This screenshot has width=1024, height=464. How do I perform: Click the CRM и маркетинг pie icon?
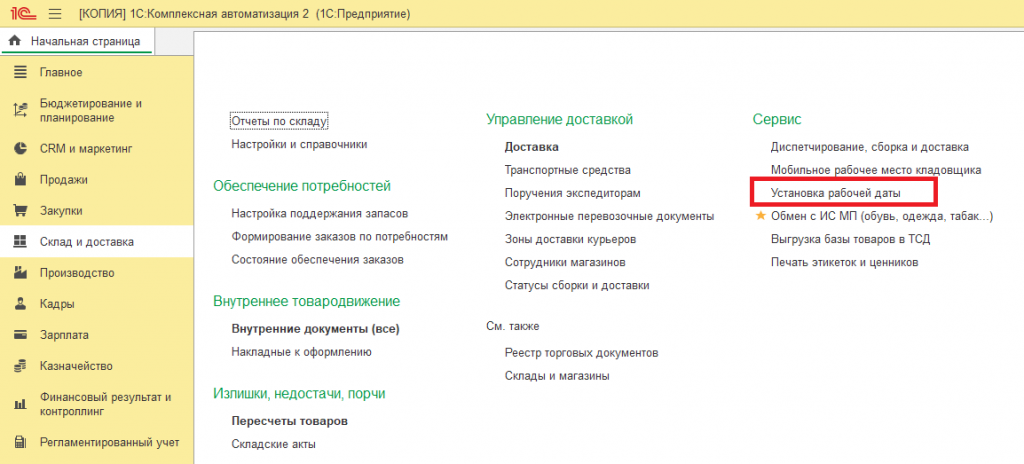point(20,149)
